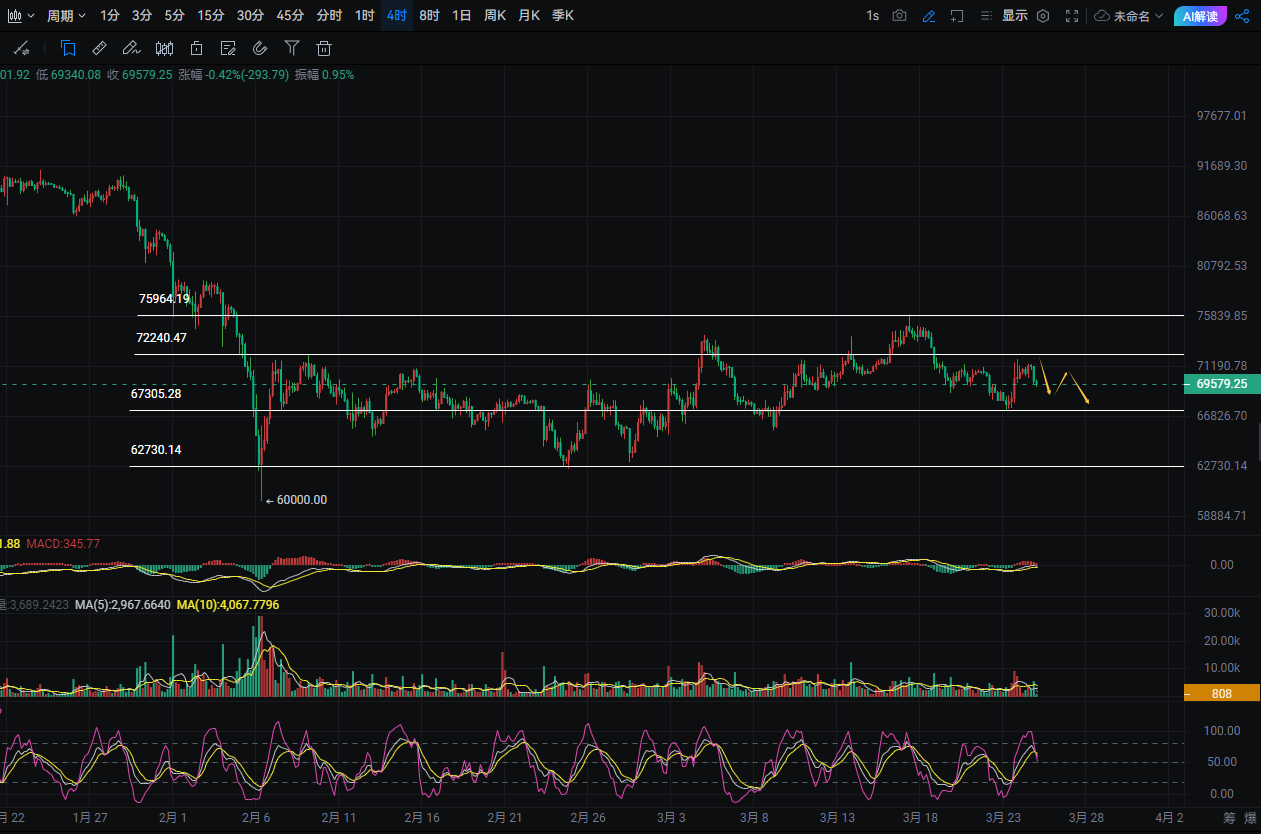Switch to the 1日 timeframe

point(462,16)
